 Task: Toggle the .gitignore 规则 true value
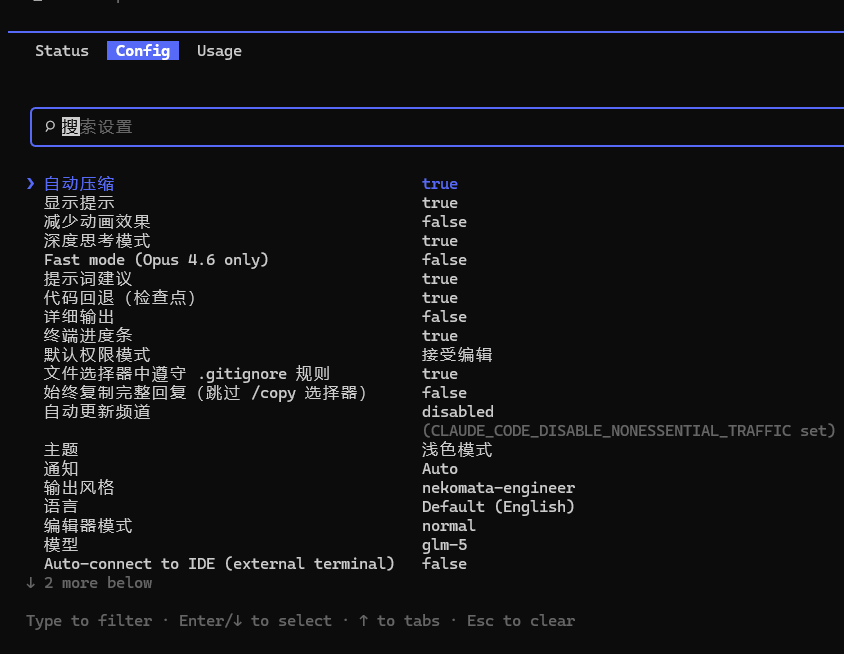coord(440,374)
